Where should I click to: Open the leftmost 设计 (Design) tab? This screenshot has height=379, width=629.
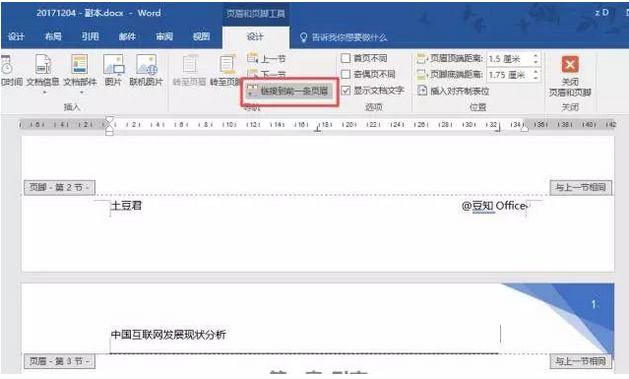(16, 36)
